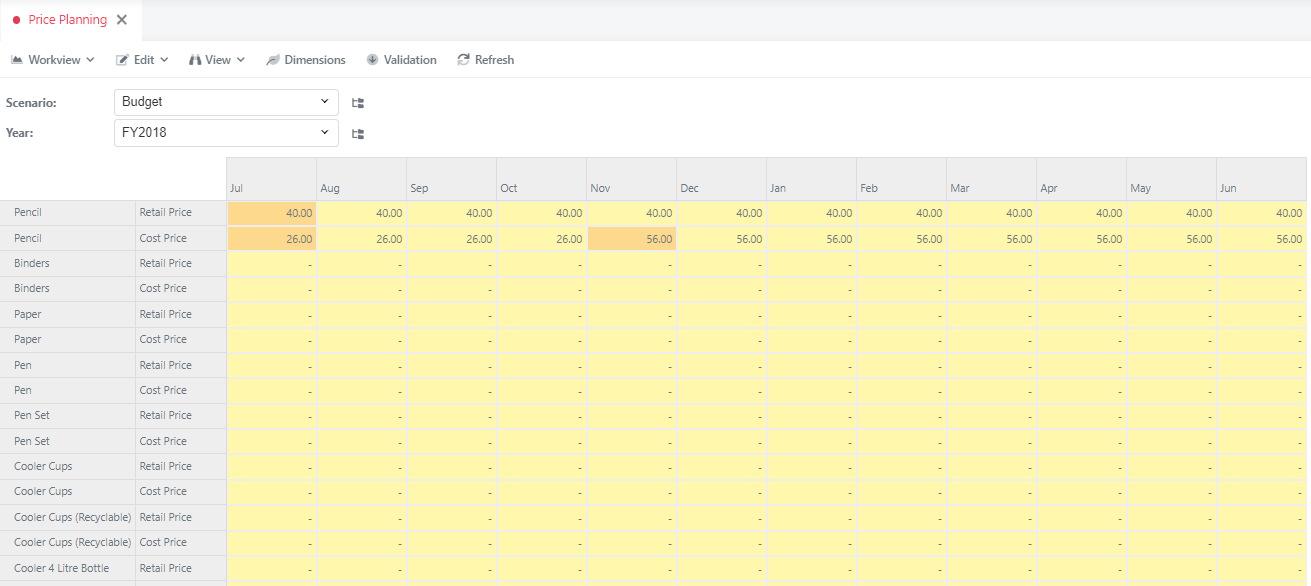Select Pencil Cost Price cell for Jun
Image resolution: width=1311 pixels, height=586 pixels.
1261,239
